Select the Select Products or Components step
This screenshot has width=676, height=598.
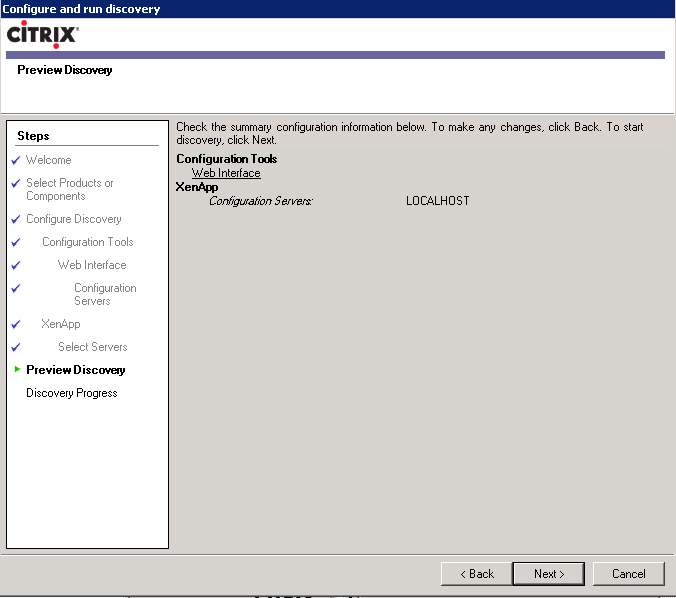tap(69, 189)
